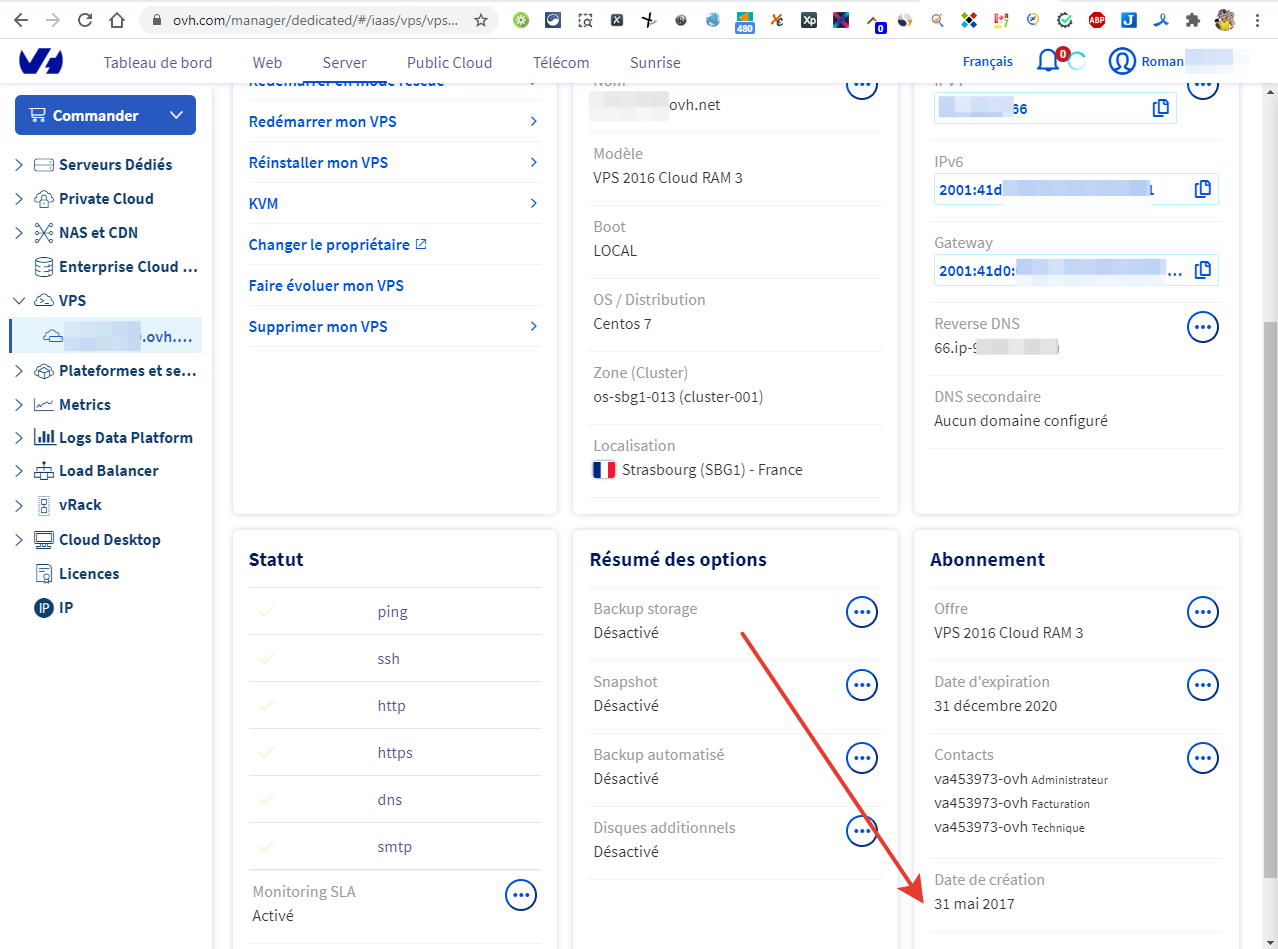The height and width of the screenshot is (949, 1278).
Task: Open options menu for Backup storage
Action: tap(861, 612)
